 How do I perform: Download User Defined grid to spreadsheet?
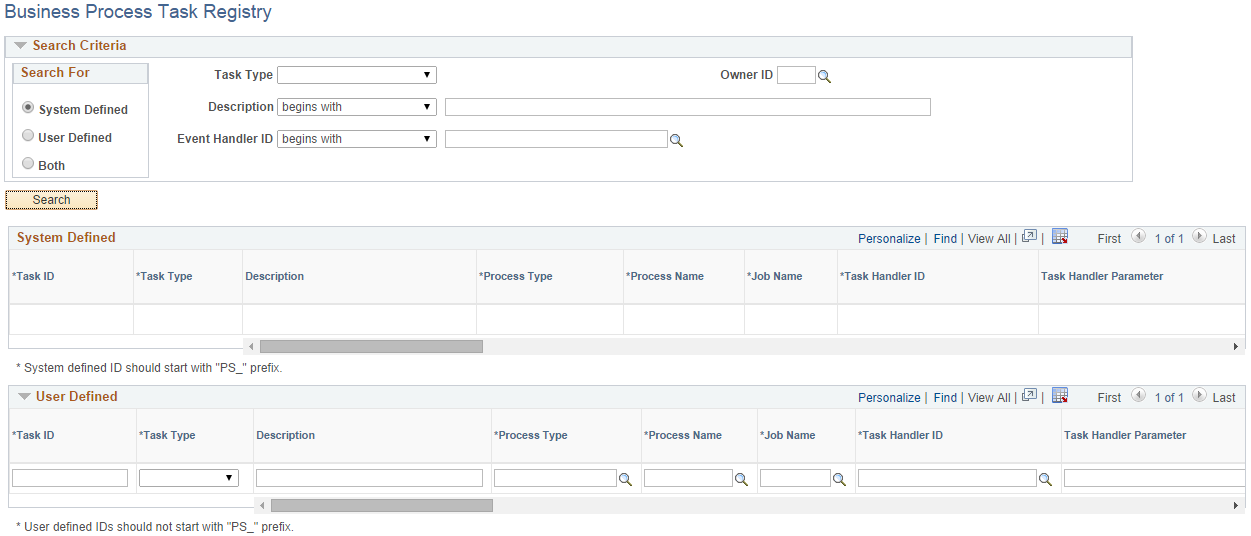coord(1060,396)
